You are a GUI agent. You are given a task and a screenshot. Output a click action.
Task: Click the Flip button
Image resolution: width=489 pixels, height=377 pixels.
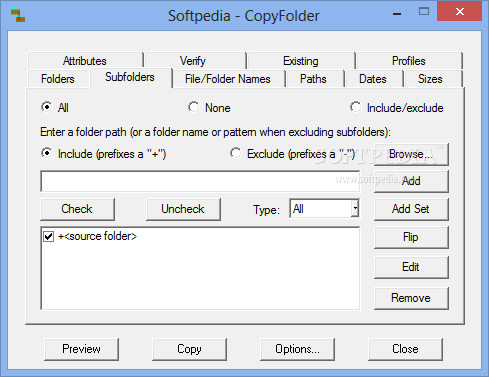point(411,237)
